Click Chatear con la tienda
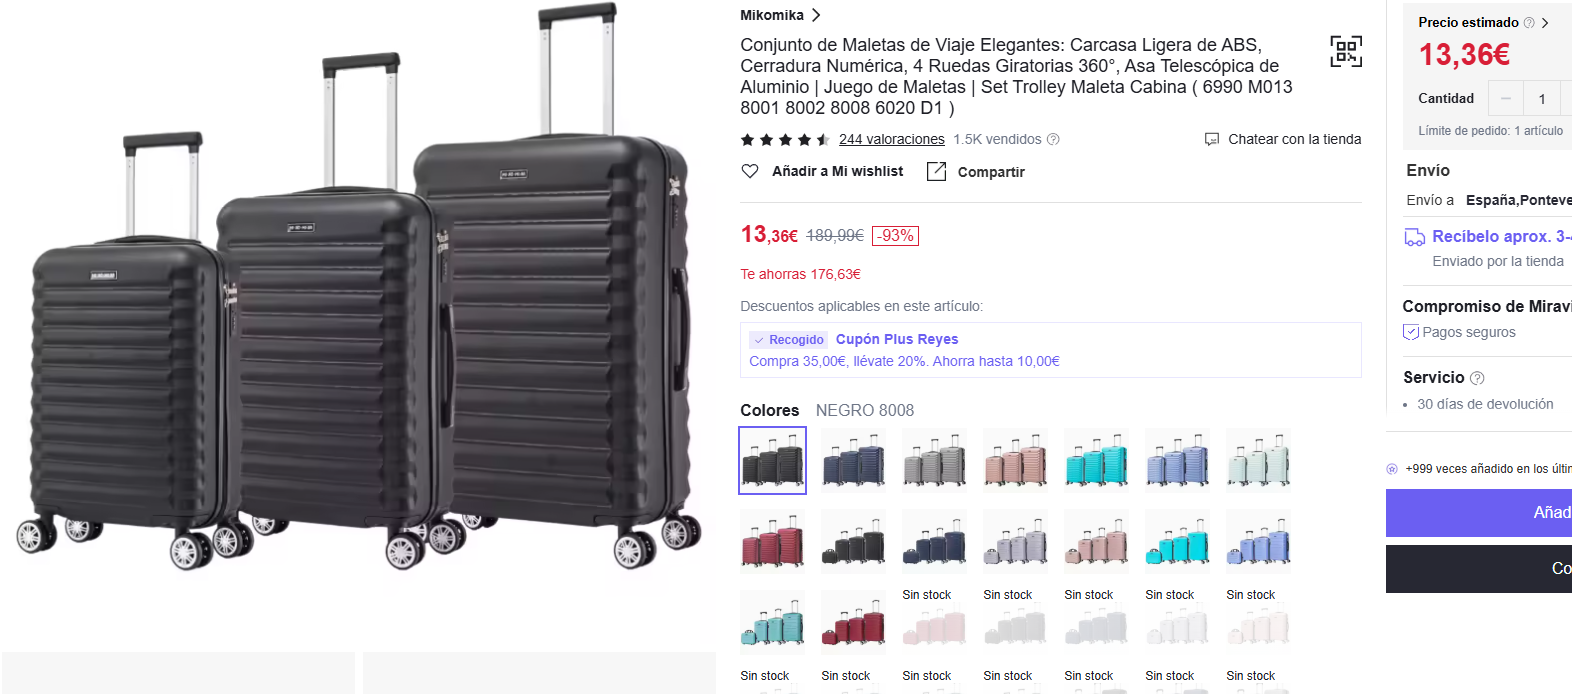This screenshot has width=1572, height=694. click(1294, 139)
